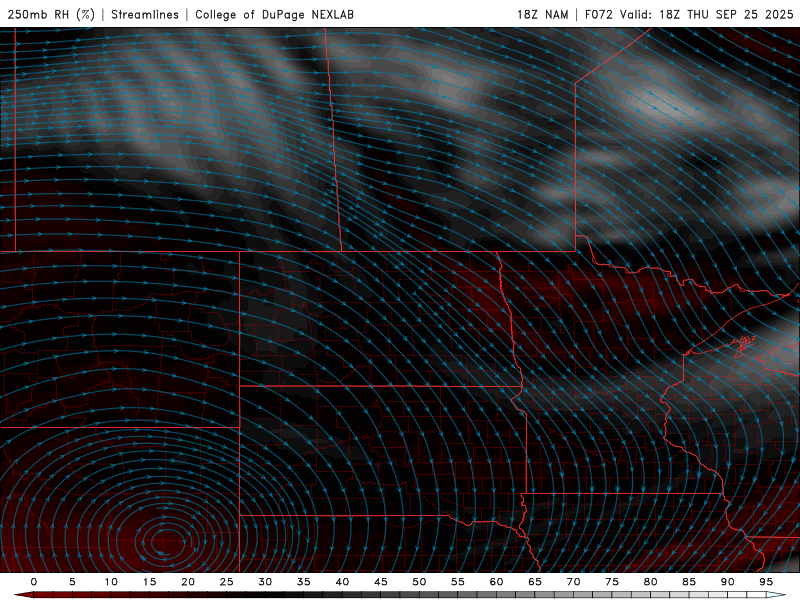Click the 5 value on color scale
Image resolution: width=800 pixels, height=600 pixels.
(x=72, y=582)
